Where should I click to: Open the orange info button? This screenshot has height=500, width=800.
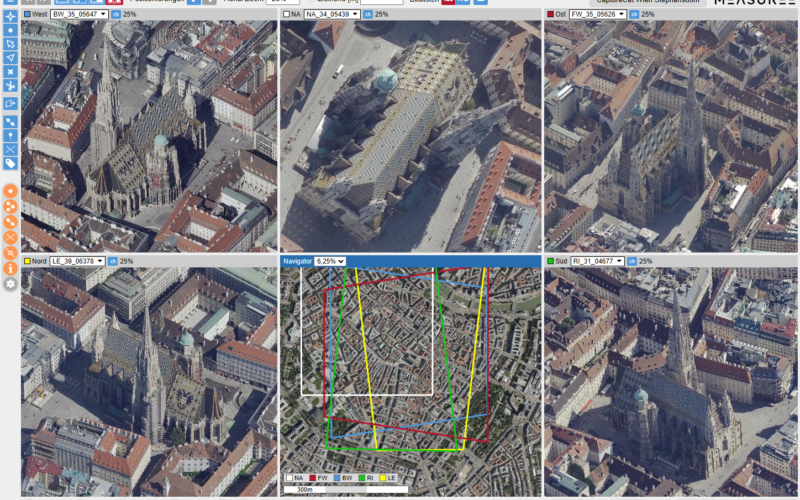pos(10,268)
